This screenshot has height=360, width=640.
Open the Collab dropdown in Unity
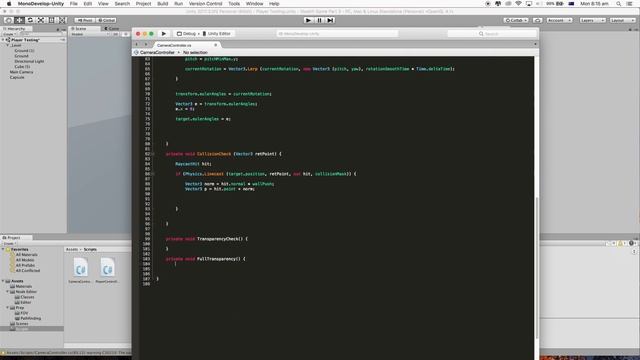(x=516, y=20)
